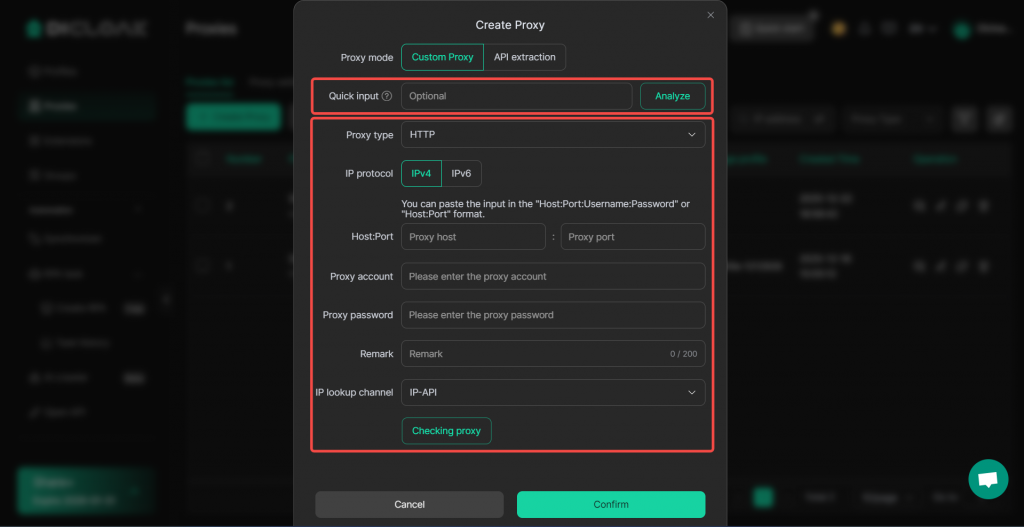The image size is (1024, 527).
Task: Open the live chat support bubble
Action: click(988, 479)
